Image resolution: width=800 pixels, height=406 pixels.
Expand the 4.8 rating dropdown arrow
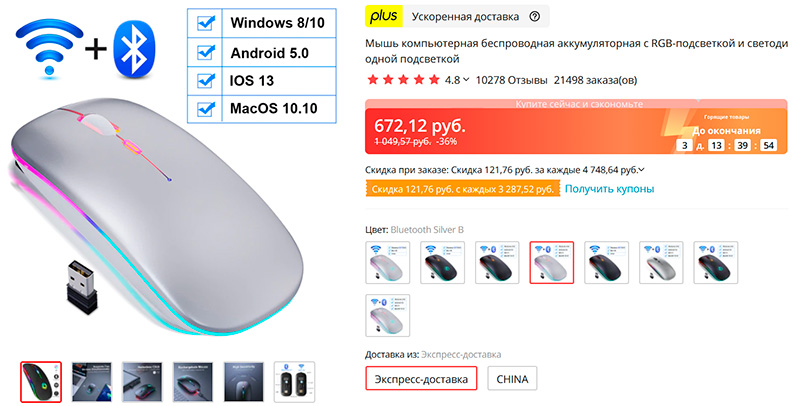[x=465, y=80]
